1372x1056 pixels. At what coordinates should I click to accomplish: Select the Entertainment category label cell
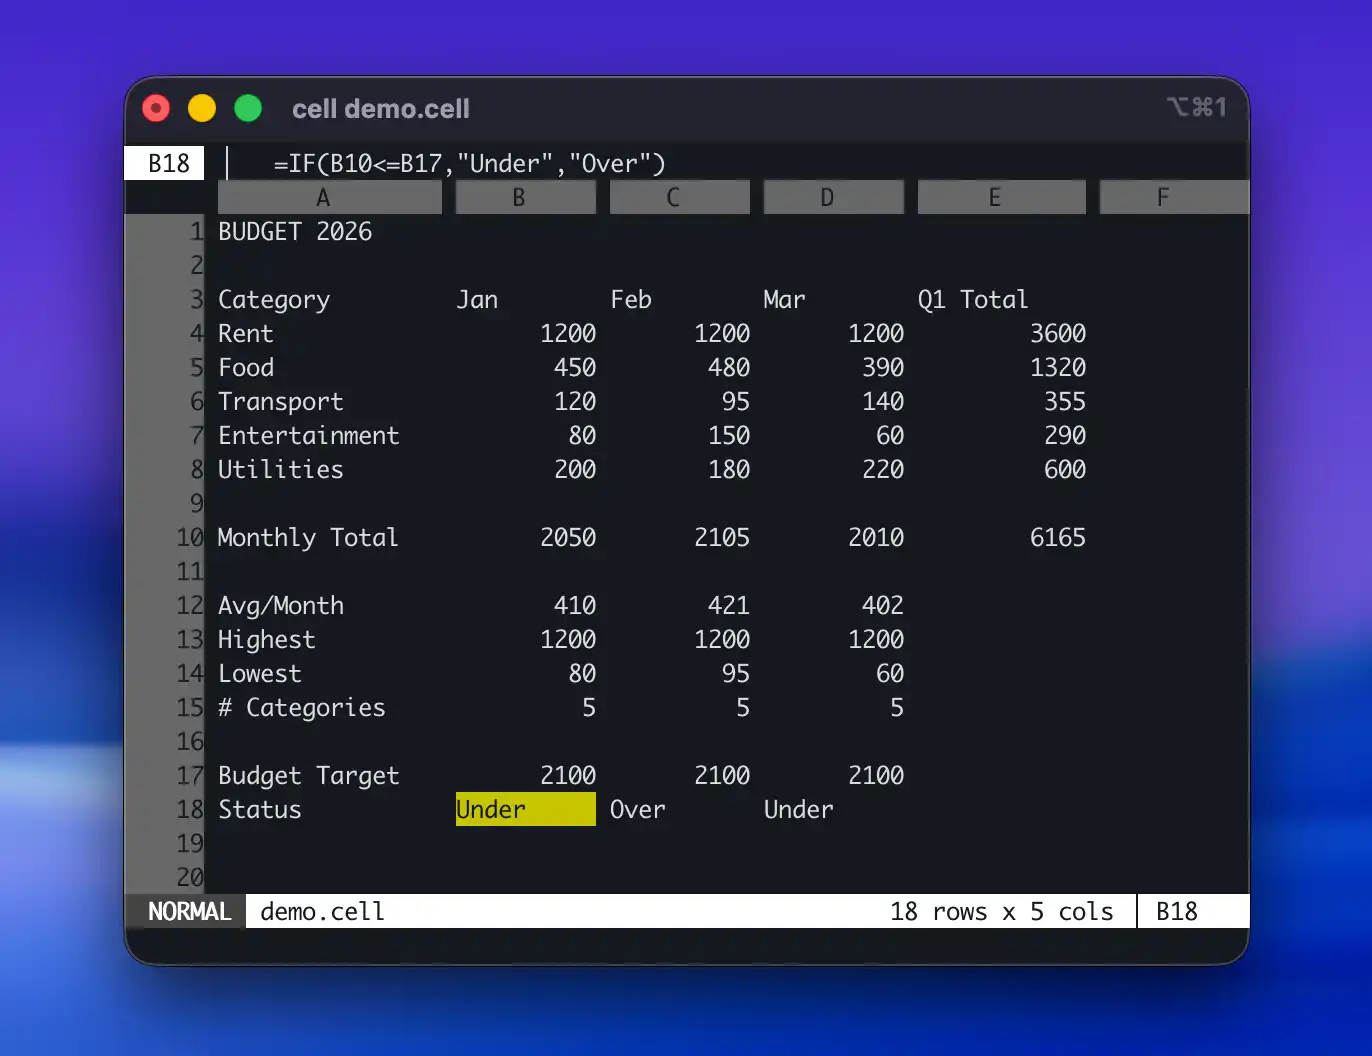[308, 436]
